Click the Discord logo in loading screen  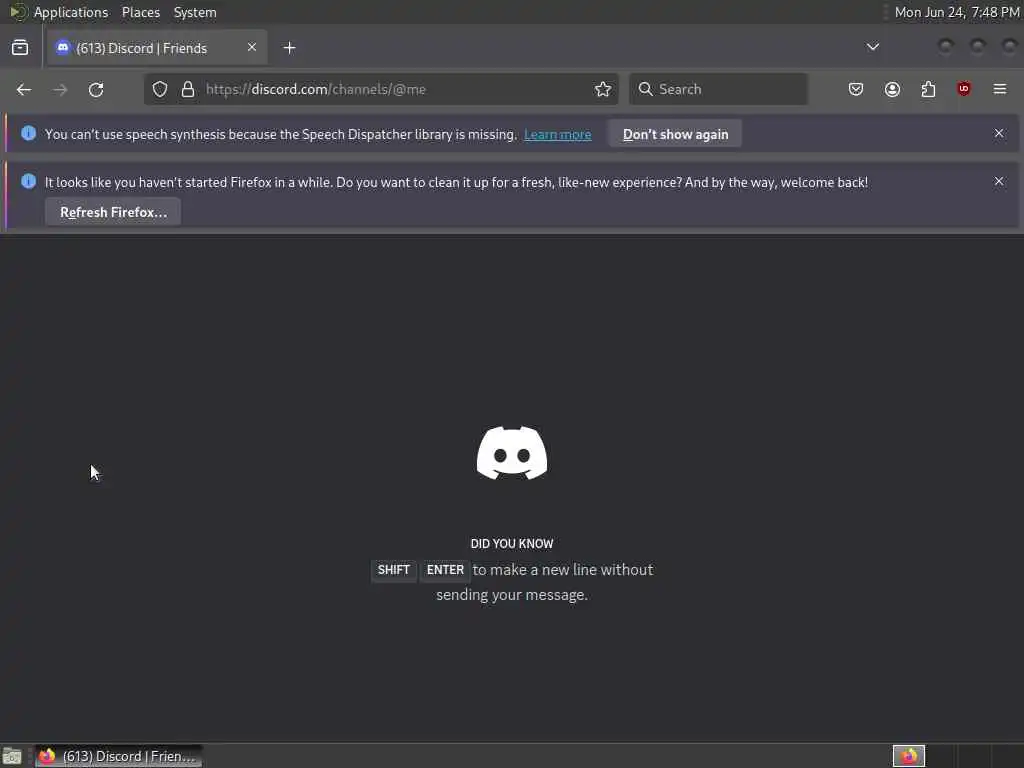click(x=512, y=453)
